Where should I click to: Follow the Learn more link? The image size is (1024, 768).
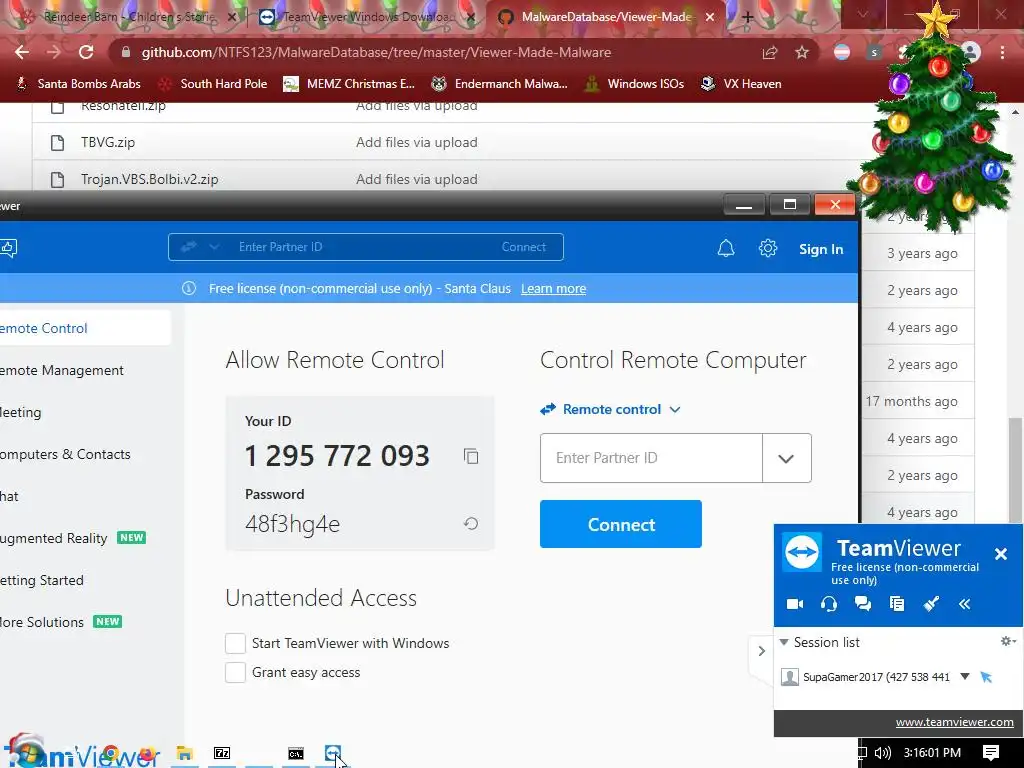[x=553, y=289]
